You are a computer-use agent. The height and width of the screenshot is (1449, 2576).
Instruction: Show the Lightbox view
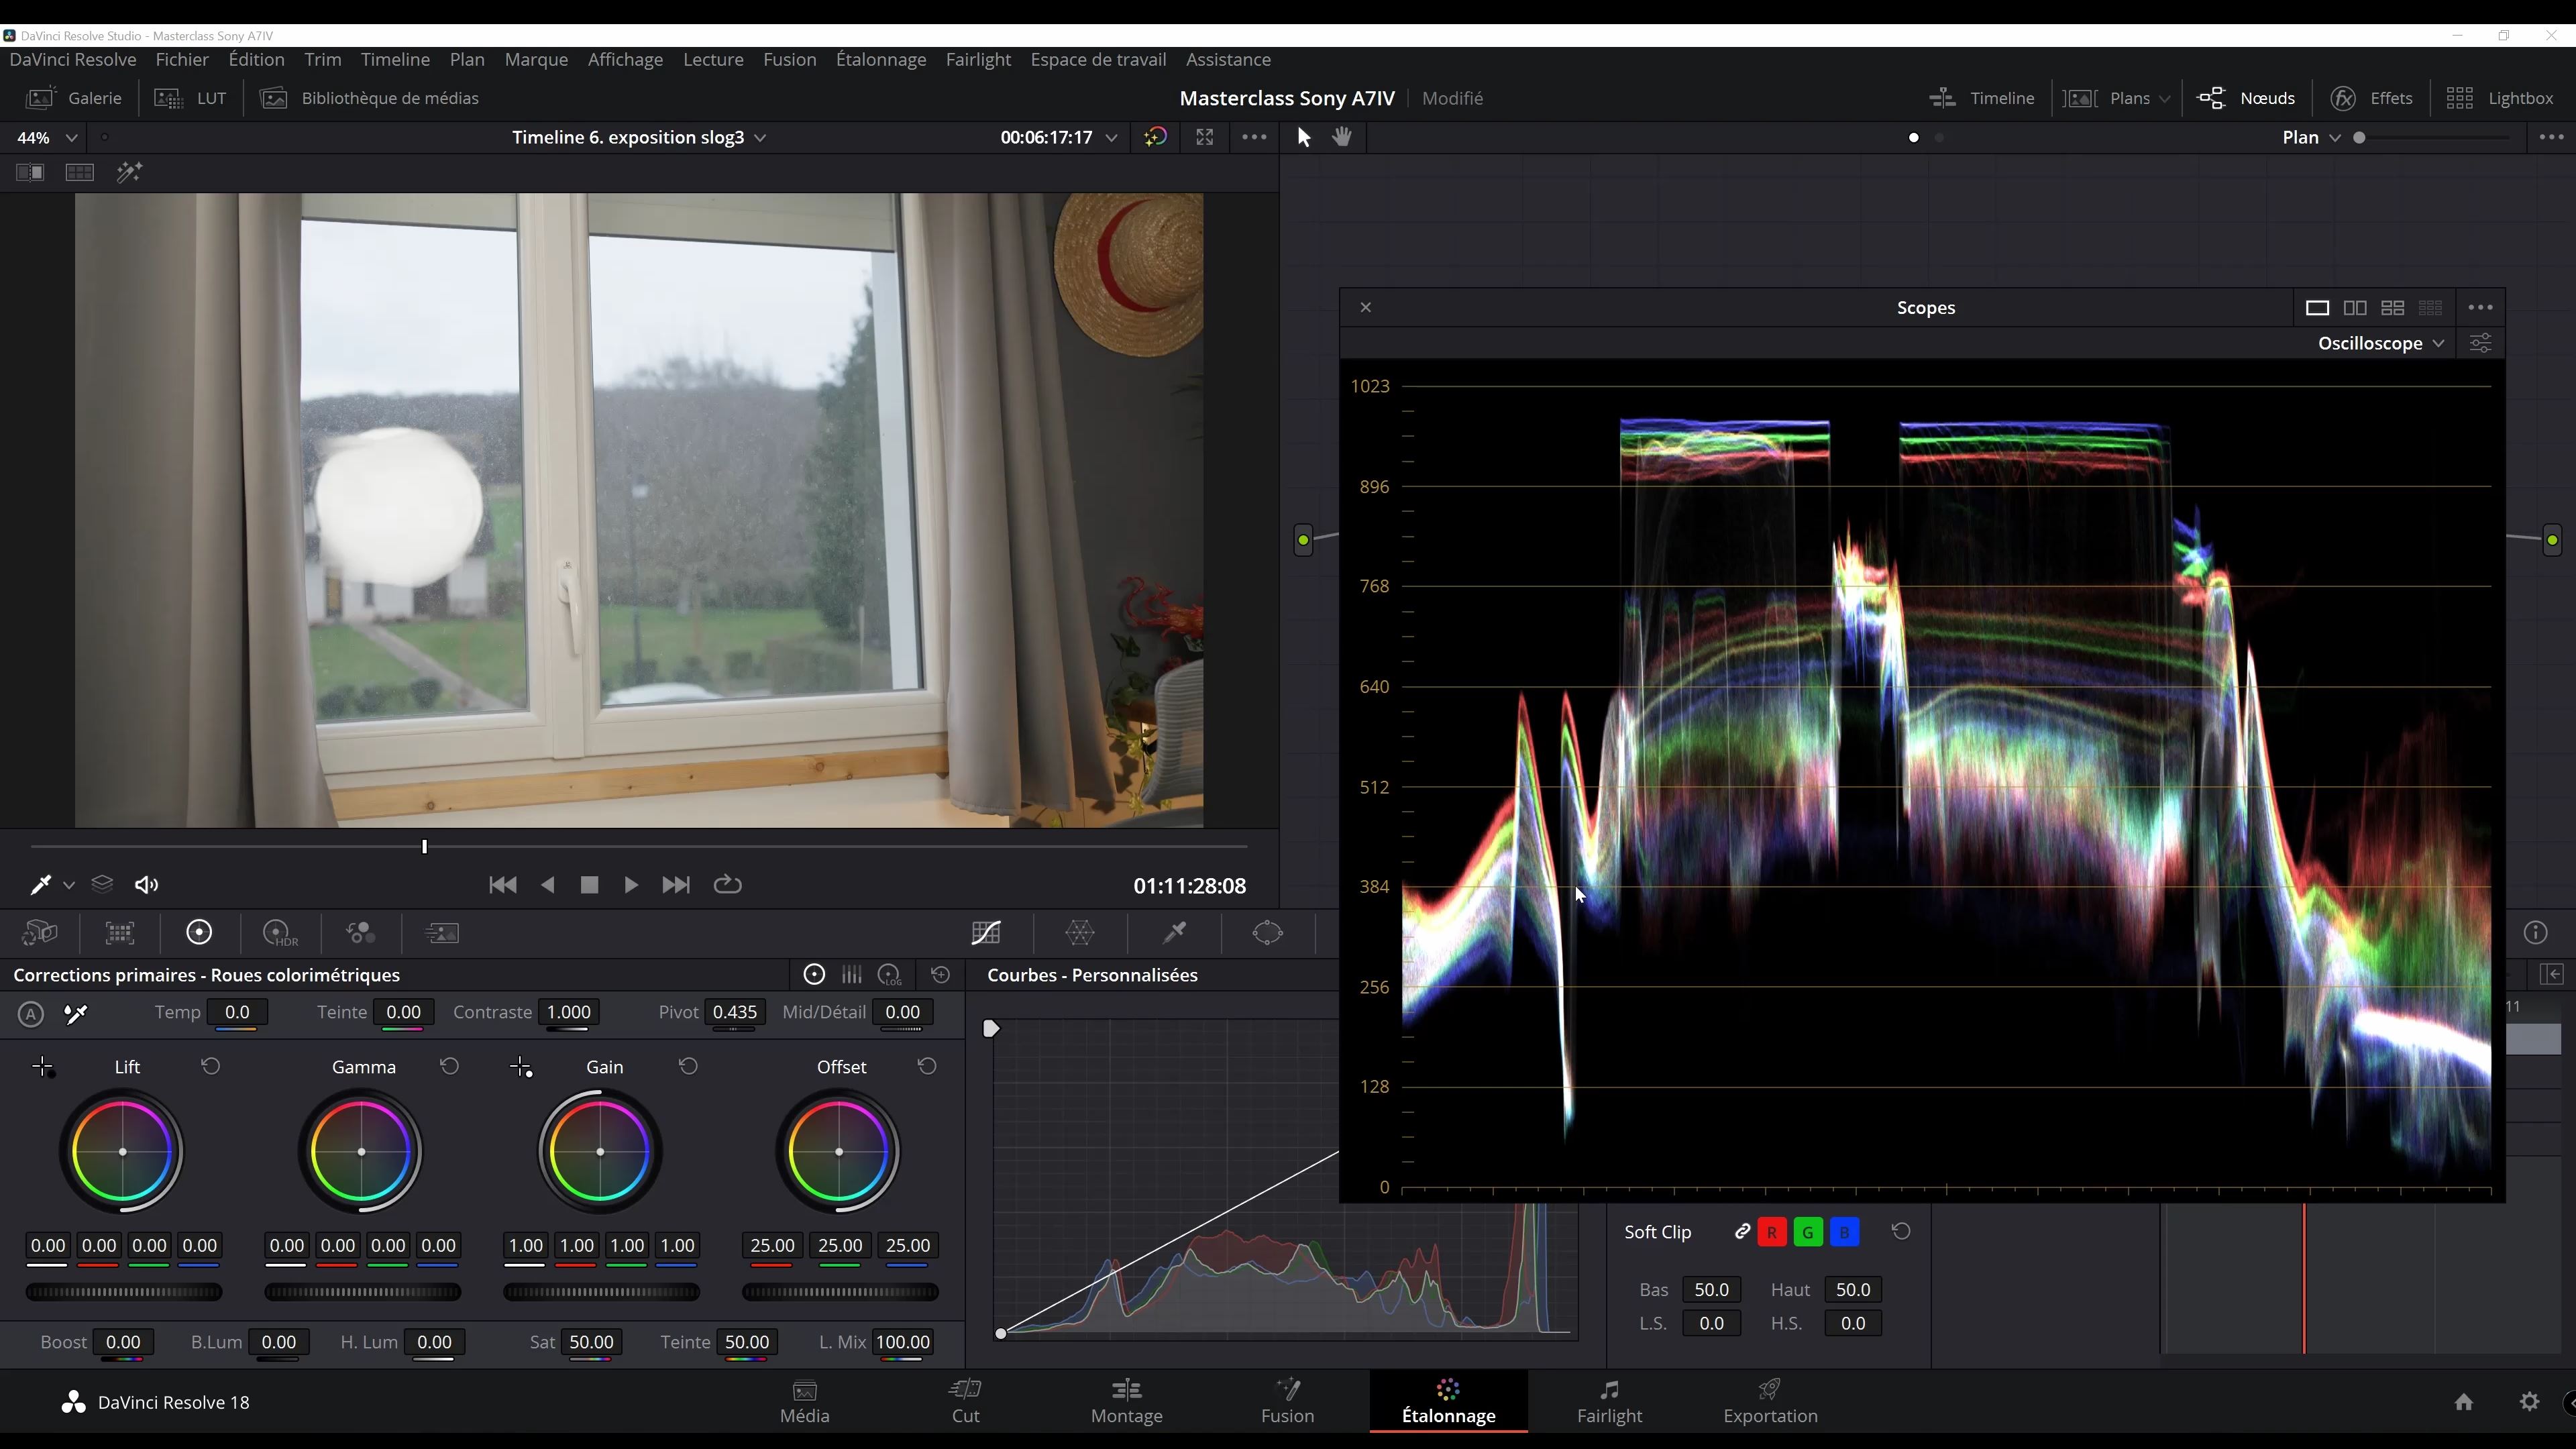2500,98
